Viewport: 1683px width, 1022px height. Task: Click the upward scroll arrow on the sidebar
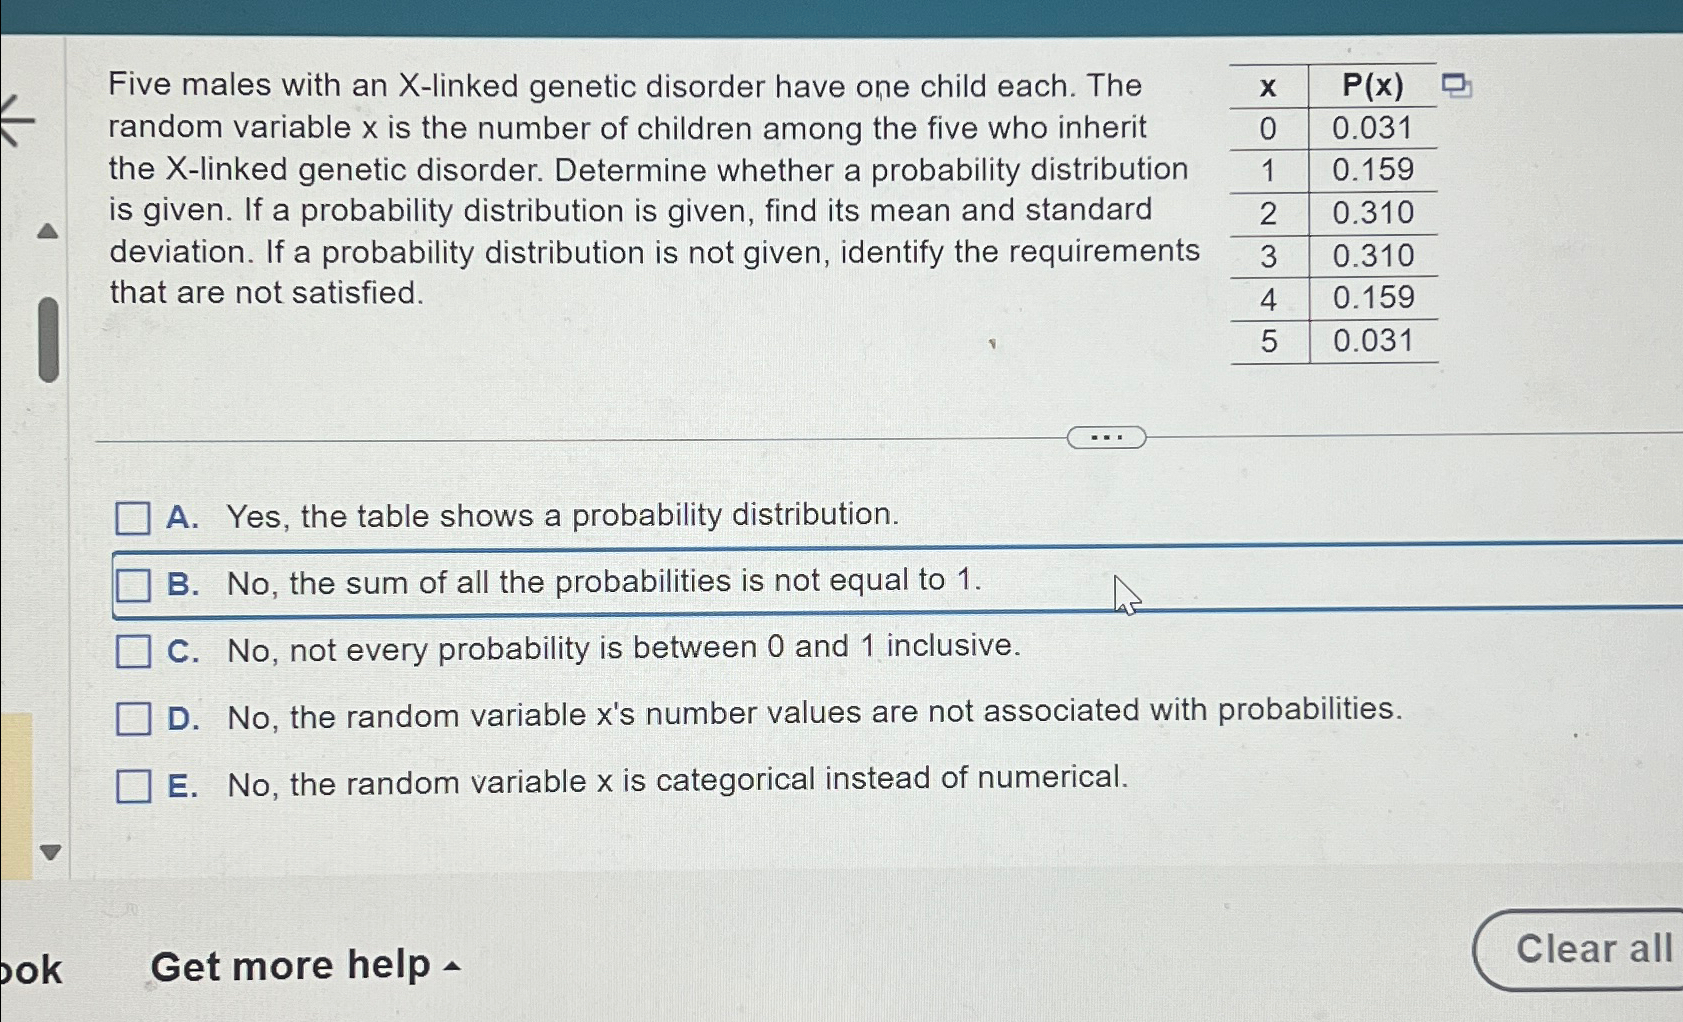click(47, 229)
